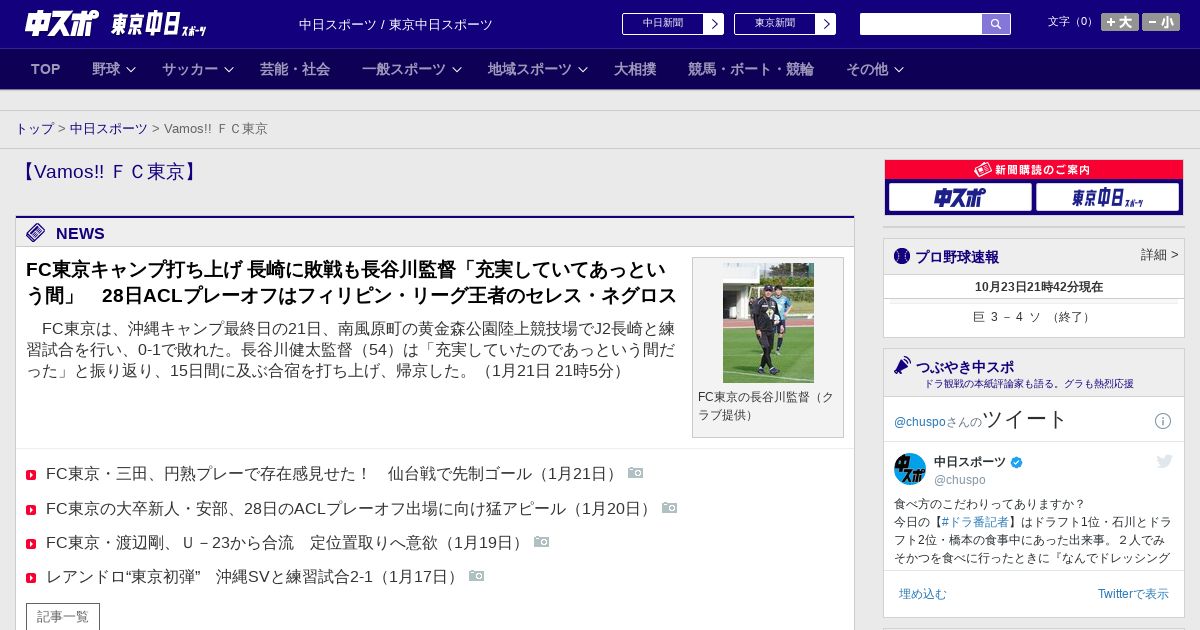Click the 巨 3－4 ソ score row
Screen dimensions: 1200x630
[1034, 317]
